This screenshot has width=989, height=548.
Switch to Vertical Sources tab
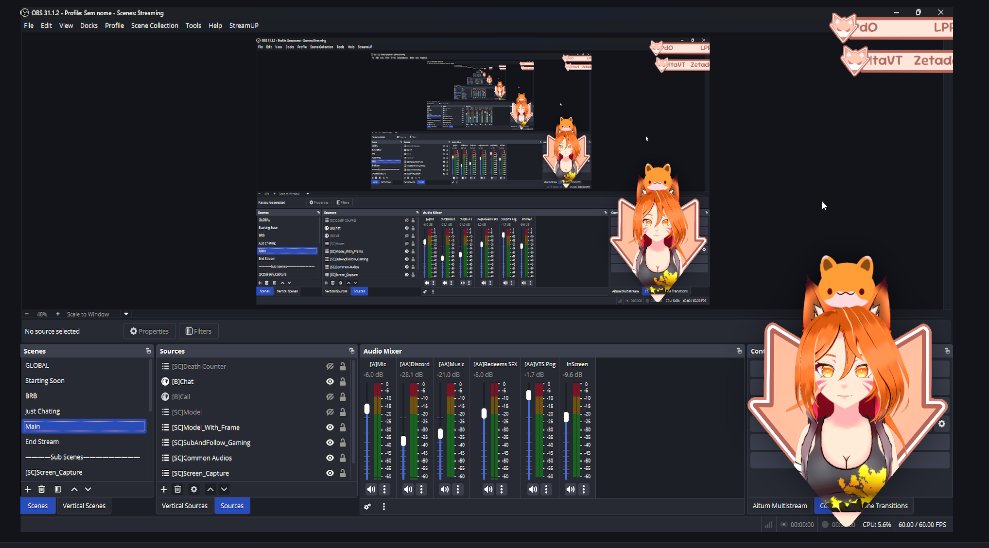click(184, 506)
